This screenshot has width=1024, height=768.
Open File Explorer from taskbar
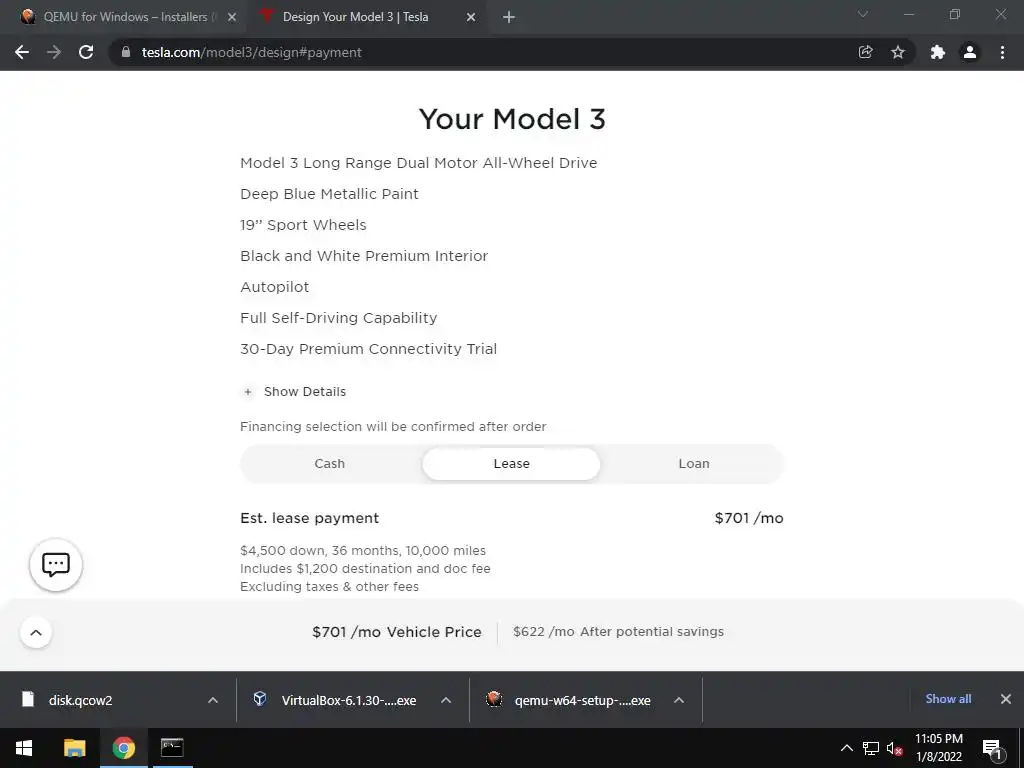(x=74, y=748)
